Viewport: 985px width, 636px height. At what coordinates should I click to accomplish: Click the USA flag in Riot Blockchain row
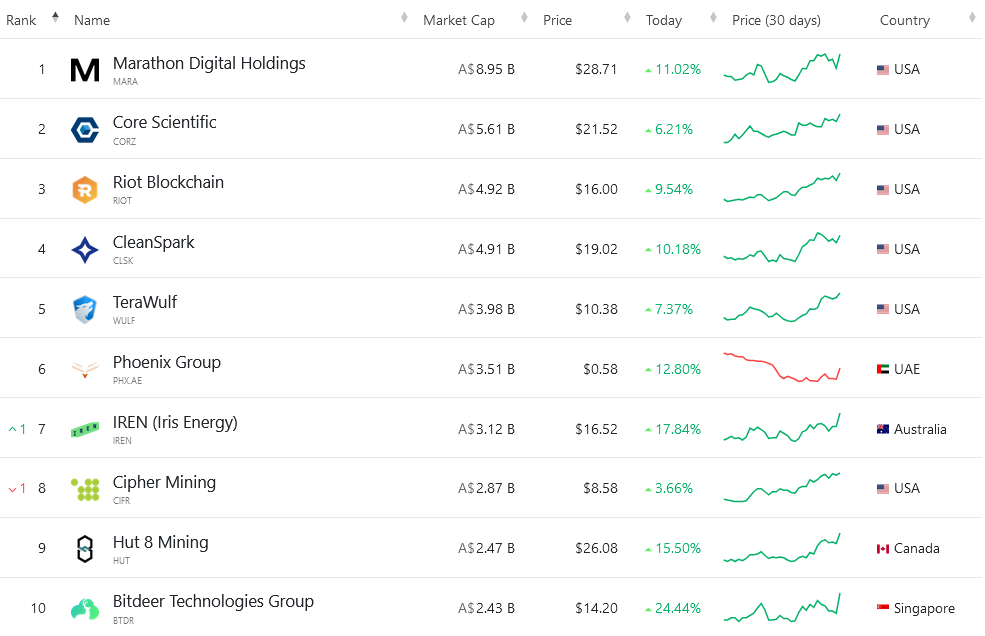coord(883,190)
